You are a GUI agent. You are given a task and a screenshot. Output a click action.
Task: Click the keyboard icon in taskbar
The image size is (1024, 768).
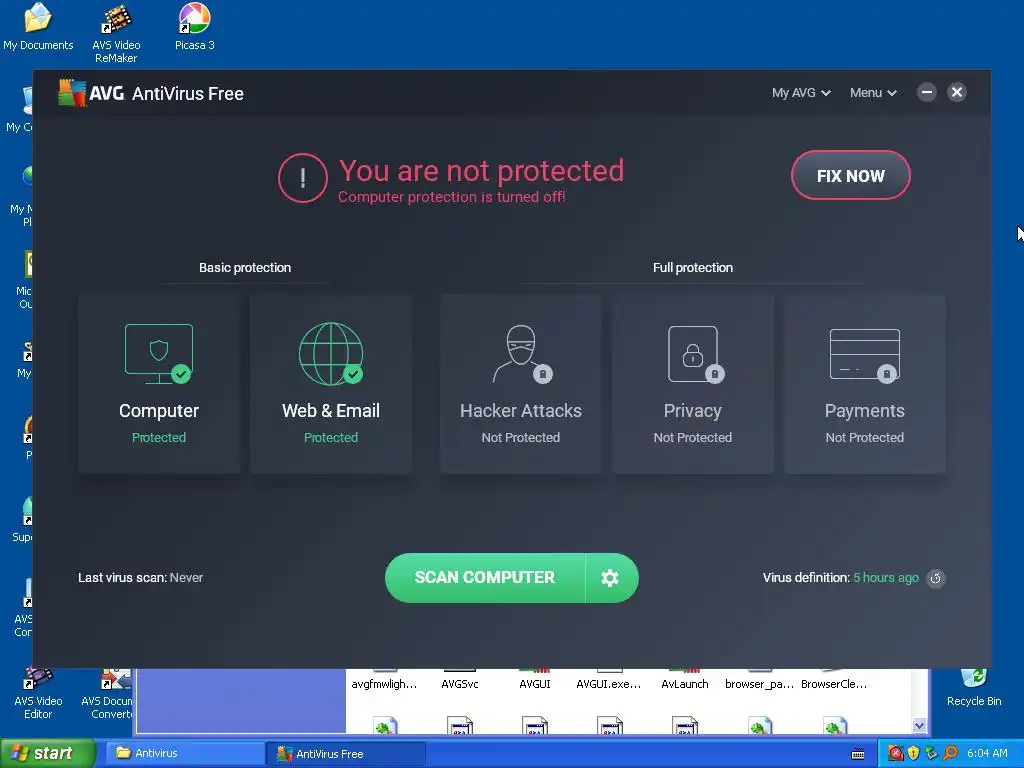[x=858, y=754]
